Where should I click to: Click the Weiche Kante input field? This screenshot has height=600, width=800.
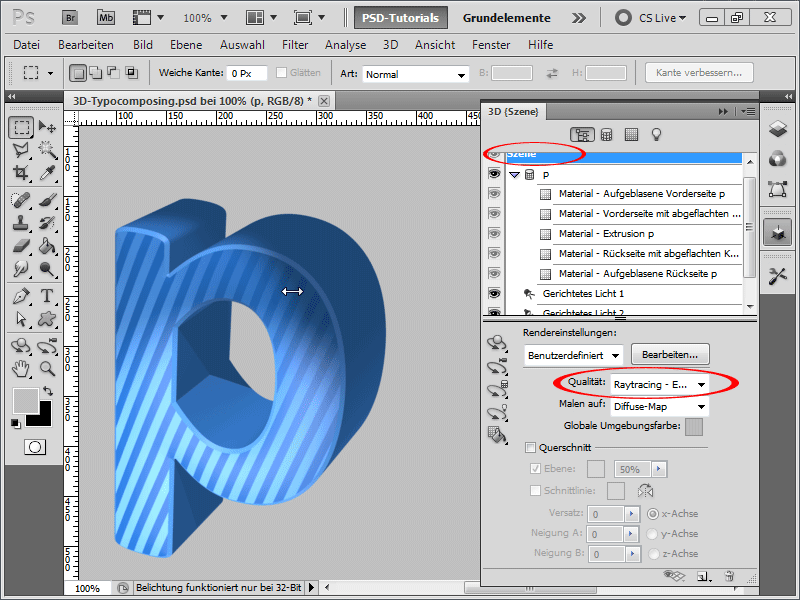pyautogui.click(x=247, y=73)
